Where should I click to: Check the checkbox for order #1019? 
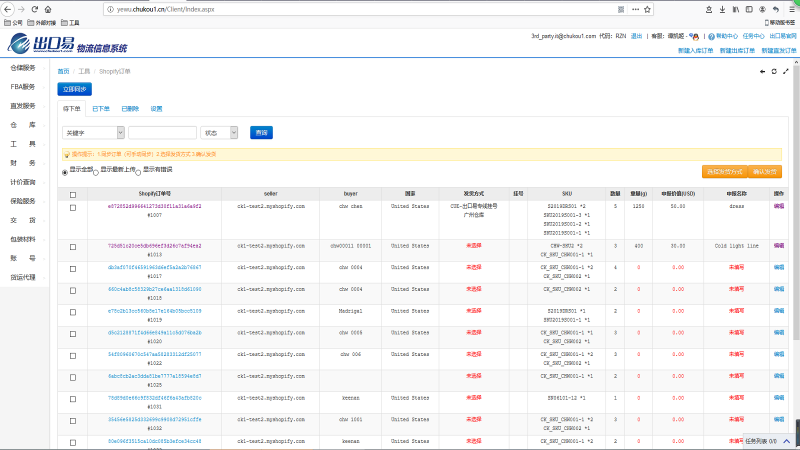tap(73, 312)
